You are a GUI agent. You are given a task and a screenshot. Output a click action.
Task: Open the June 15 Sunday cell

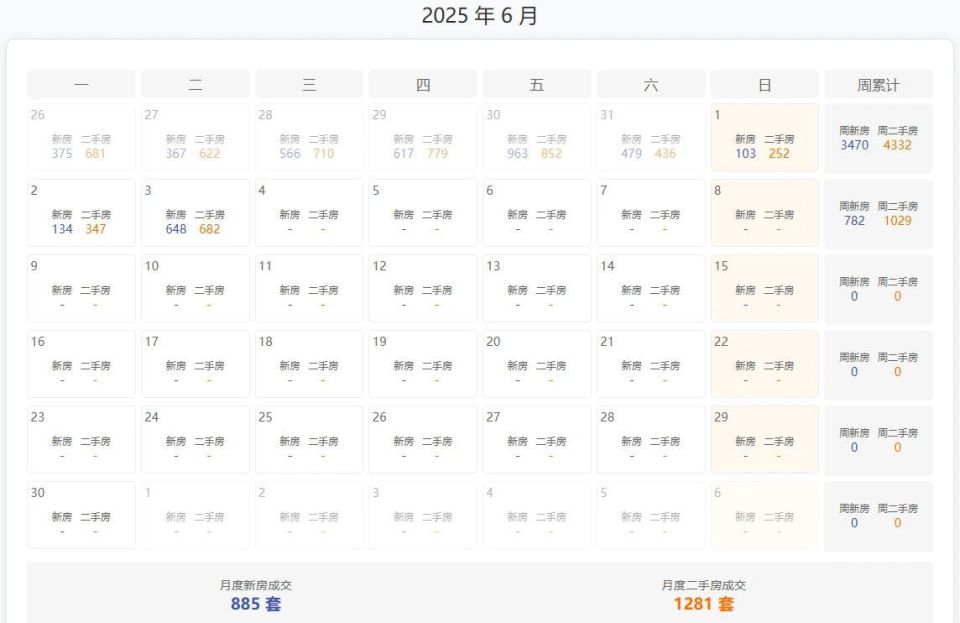point(765,288)
